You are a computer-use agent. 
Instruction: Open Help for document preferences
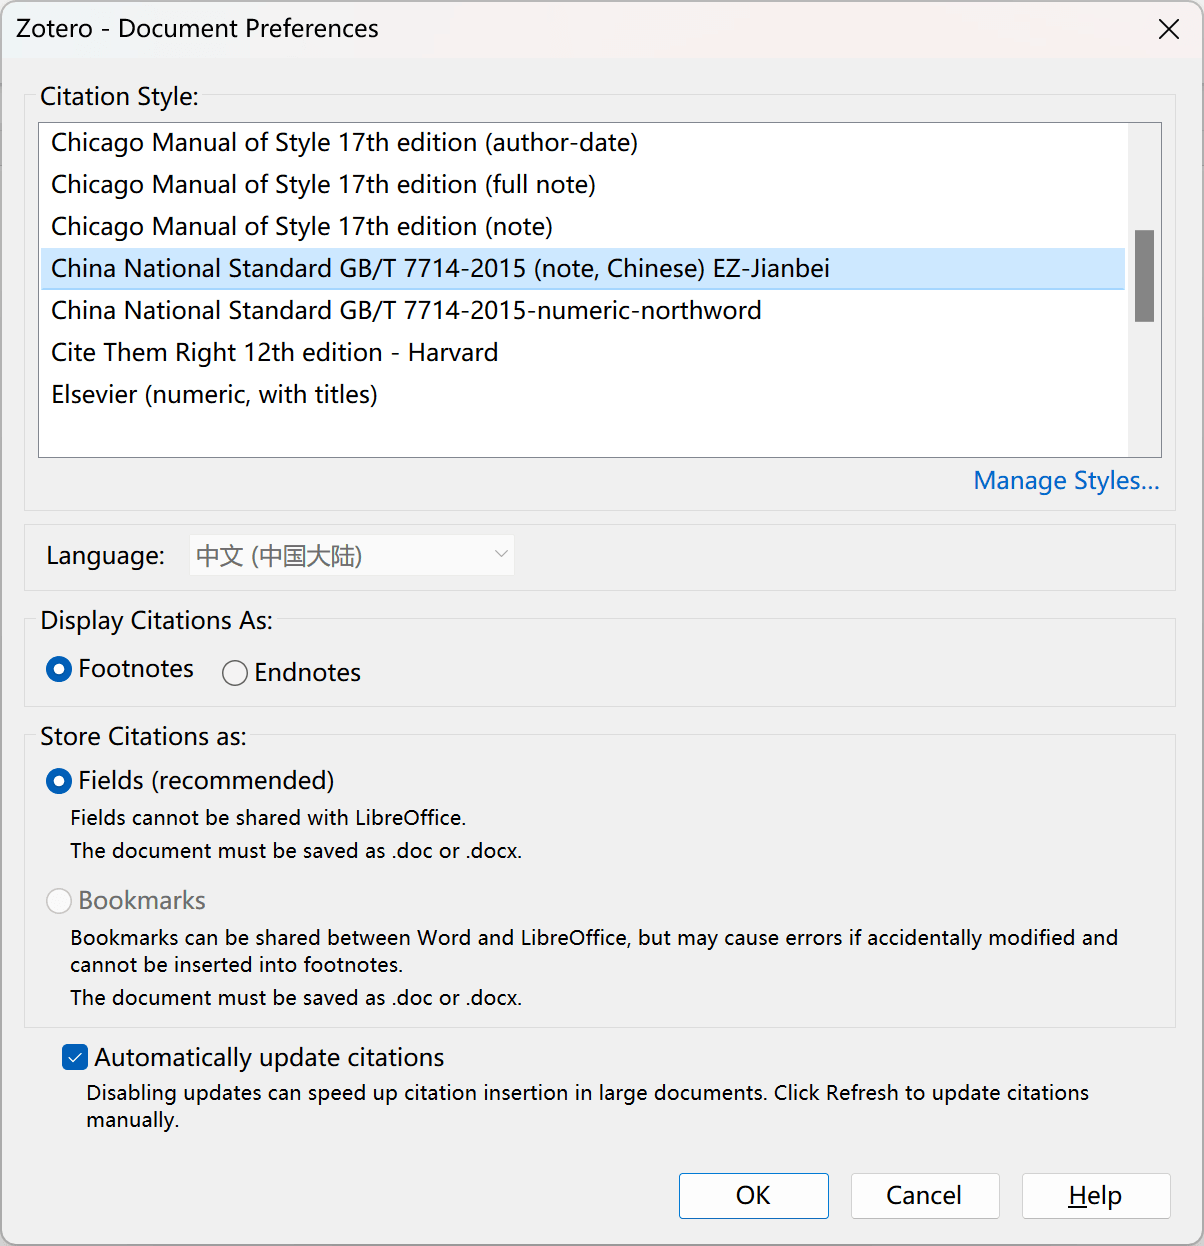1095,1196
